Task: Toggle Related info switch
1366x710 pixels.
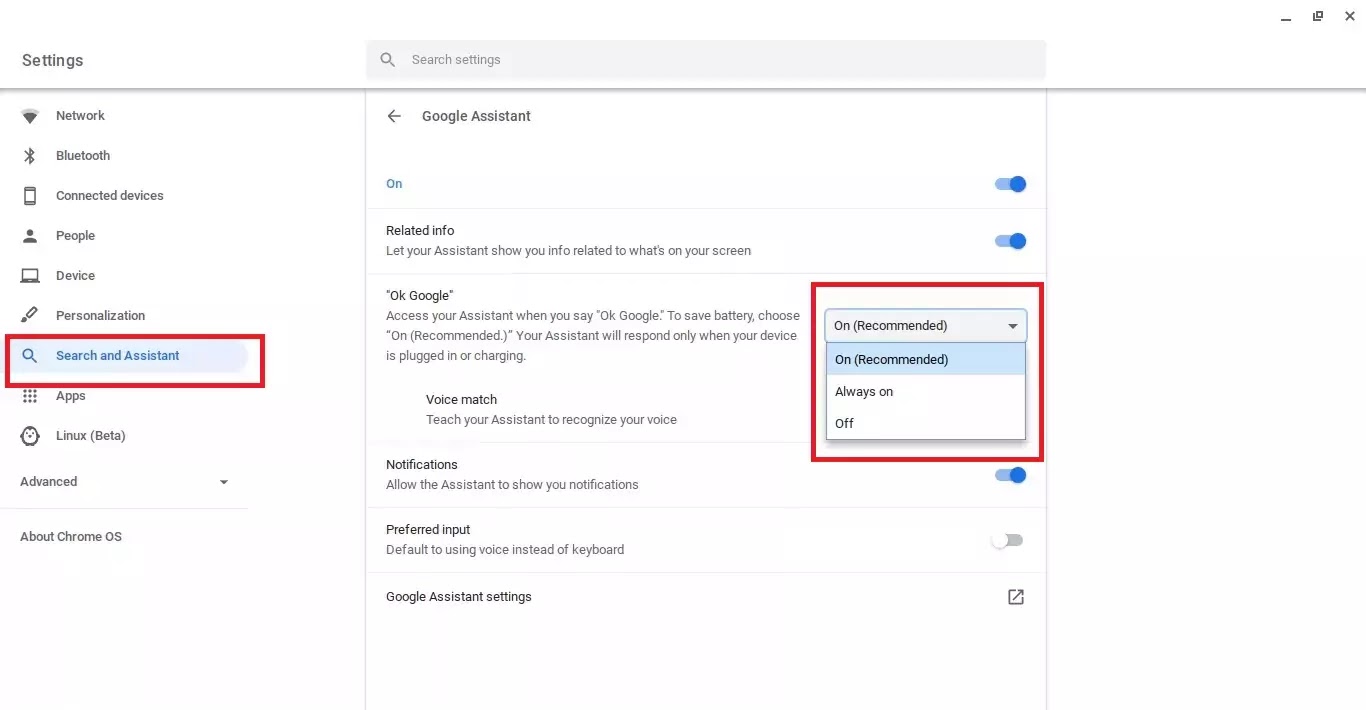Action: 1010,241
